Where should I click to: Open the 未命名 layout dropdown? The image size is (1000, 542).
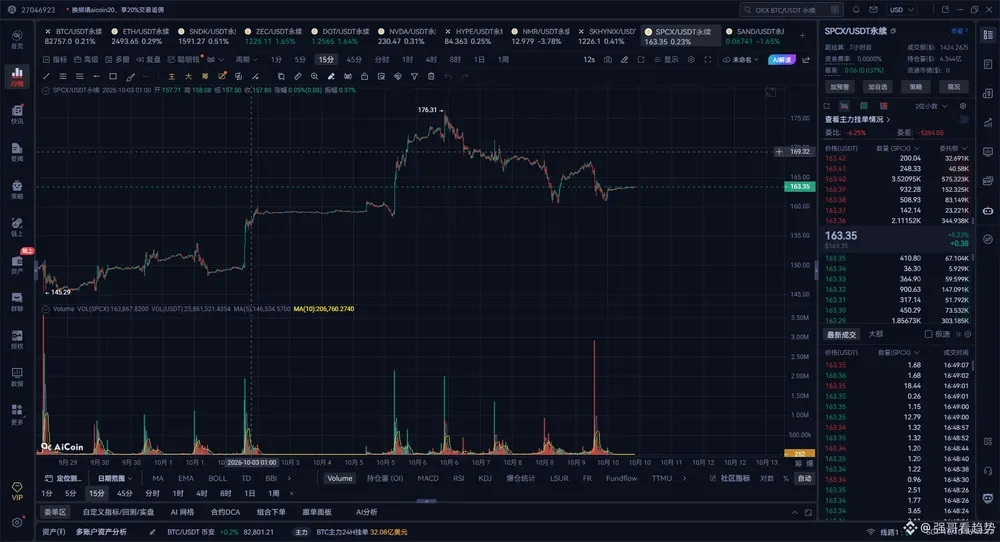coord(741,59)
